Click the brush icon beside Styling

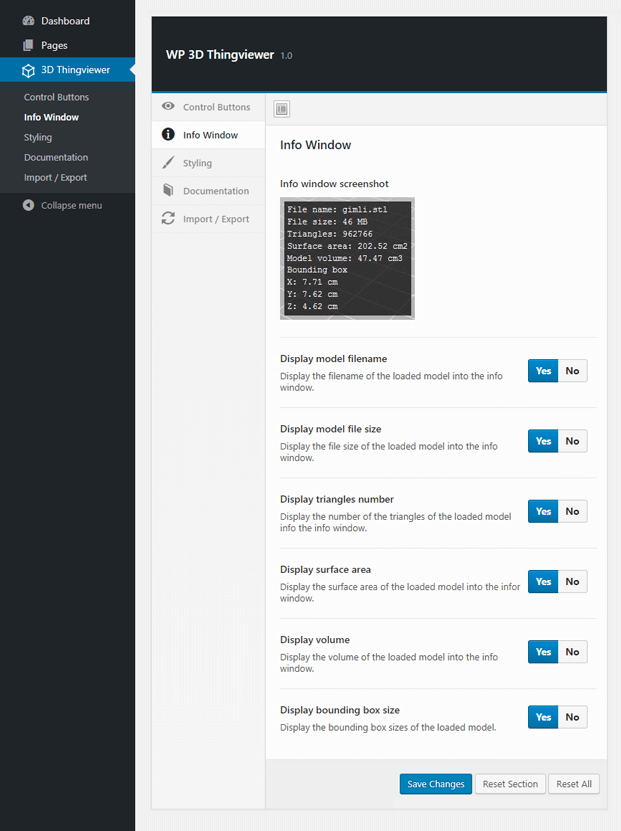point(168,162)
